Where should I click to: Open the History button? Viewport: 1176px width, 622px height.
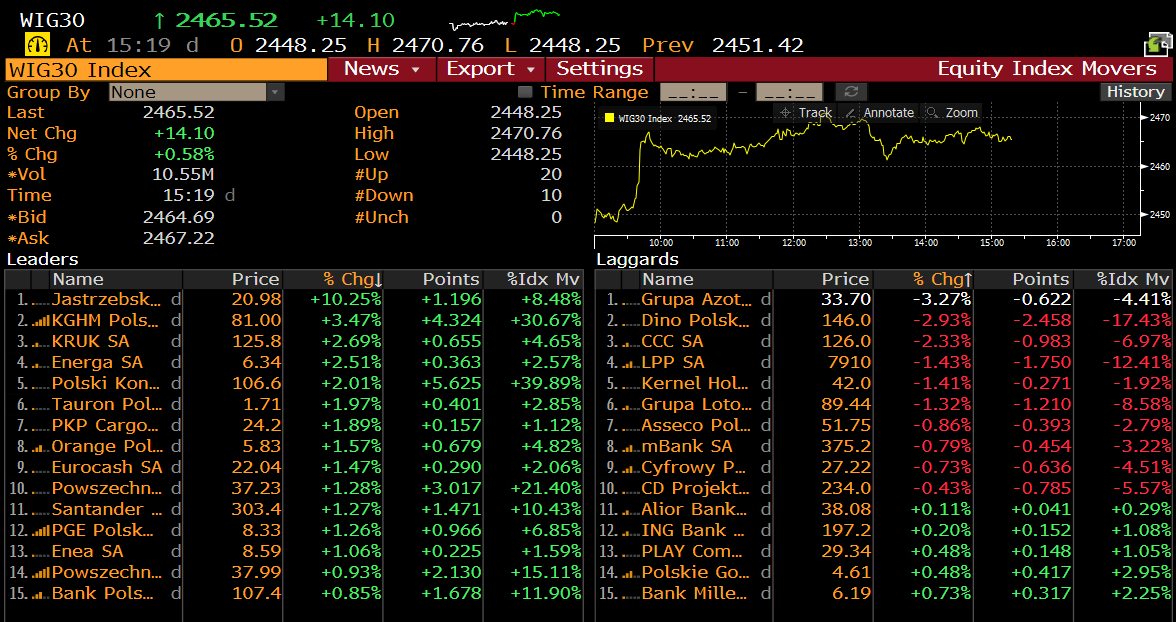point(1136,92)
